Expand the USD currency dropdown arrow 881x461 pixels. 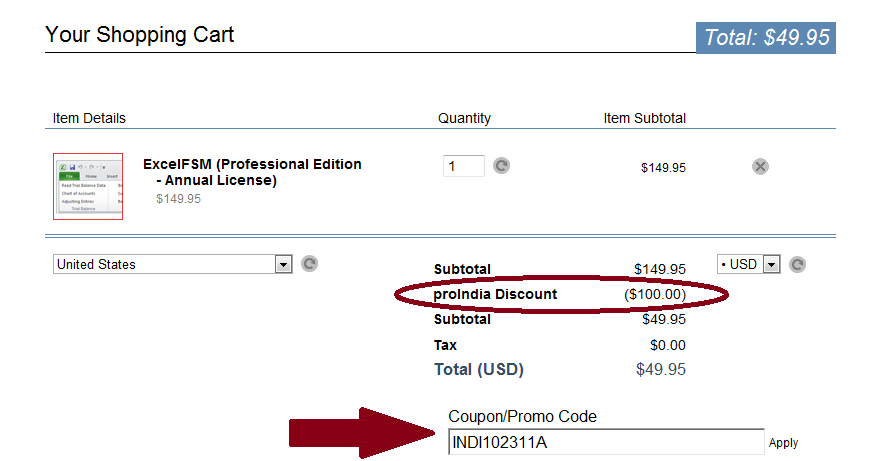(772, 264)
